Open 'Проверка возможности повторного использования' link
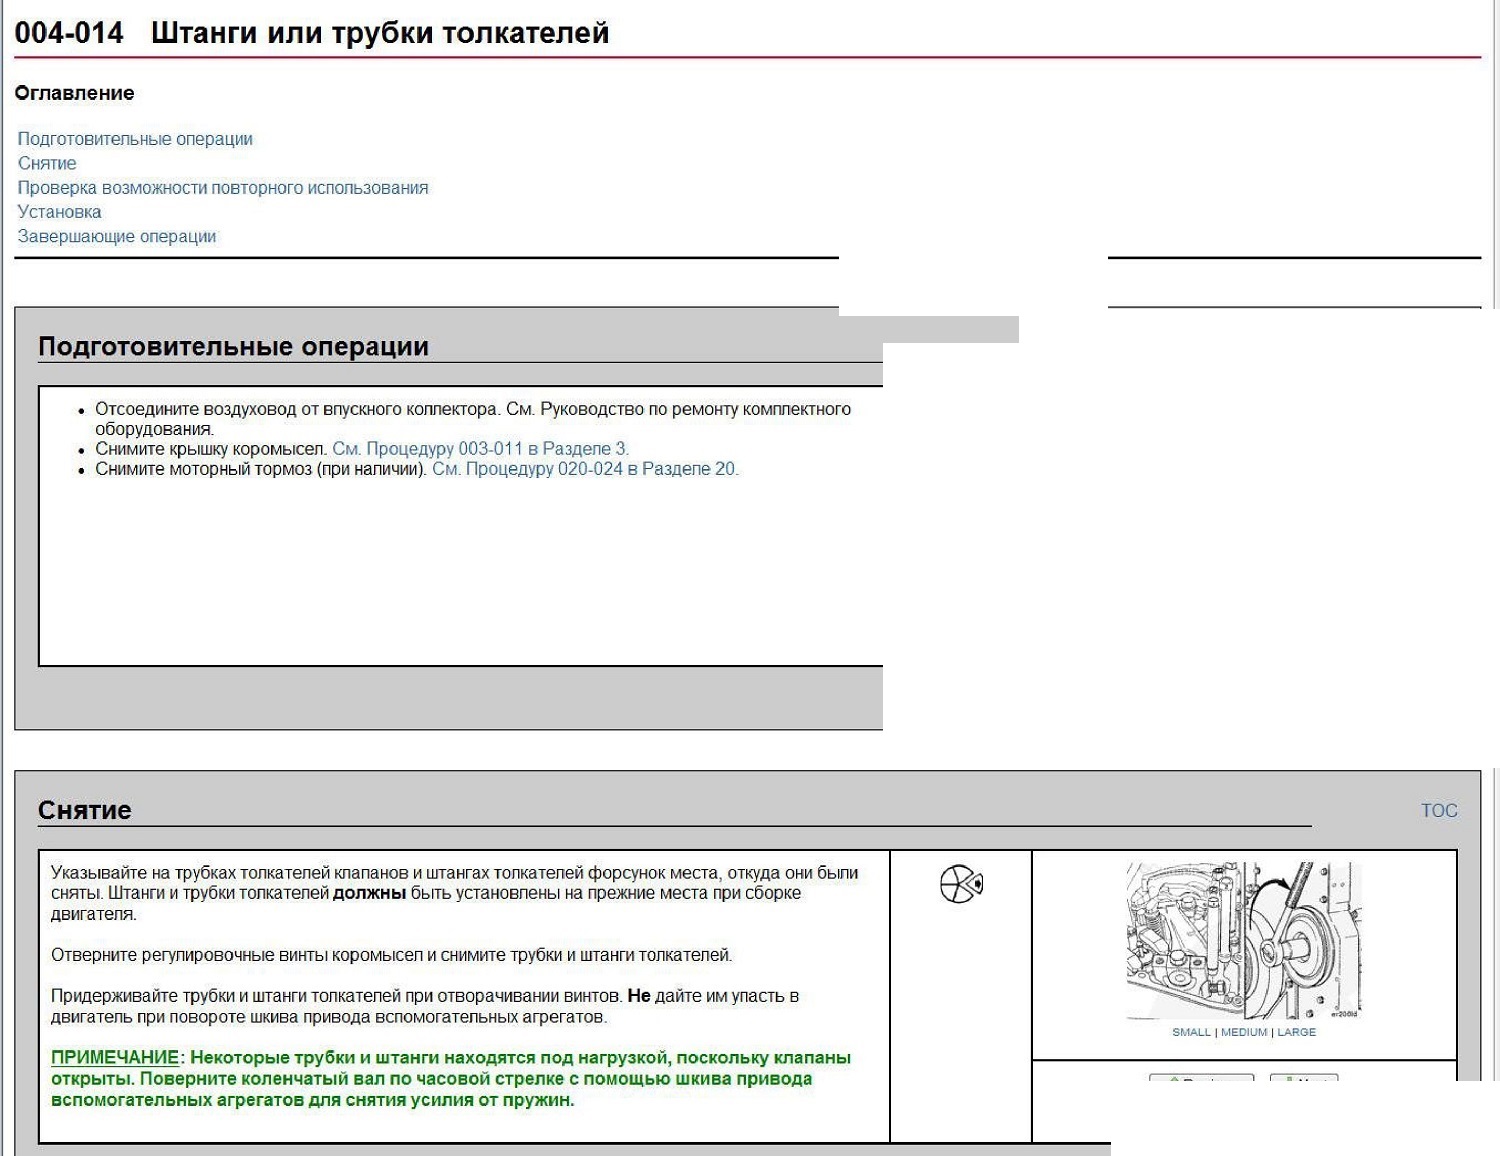Image resolution: width=1500 pixels, height=1156 pixels. (223, 188)
